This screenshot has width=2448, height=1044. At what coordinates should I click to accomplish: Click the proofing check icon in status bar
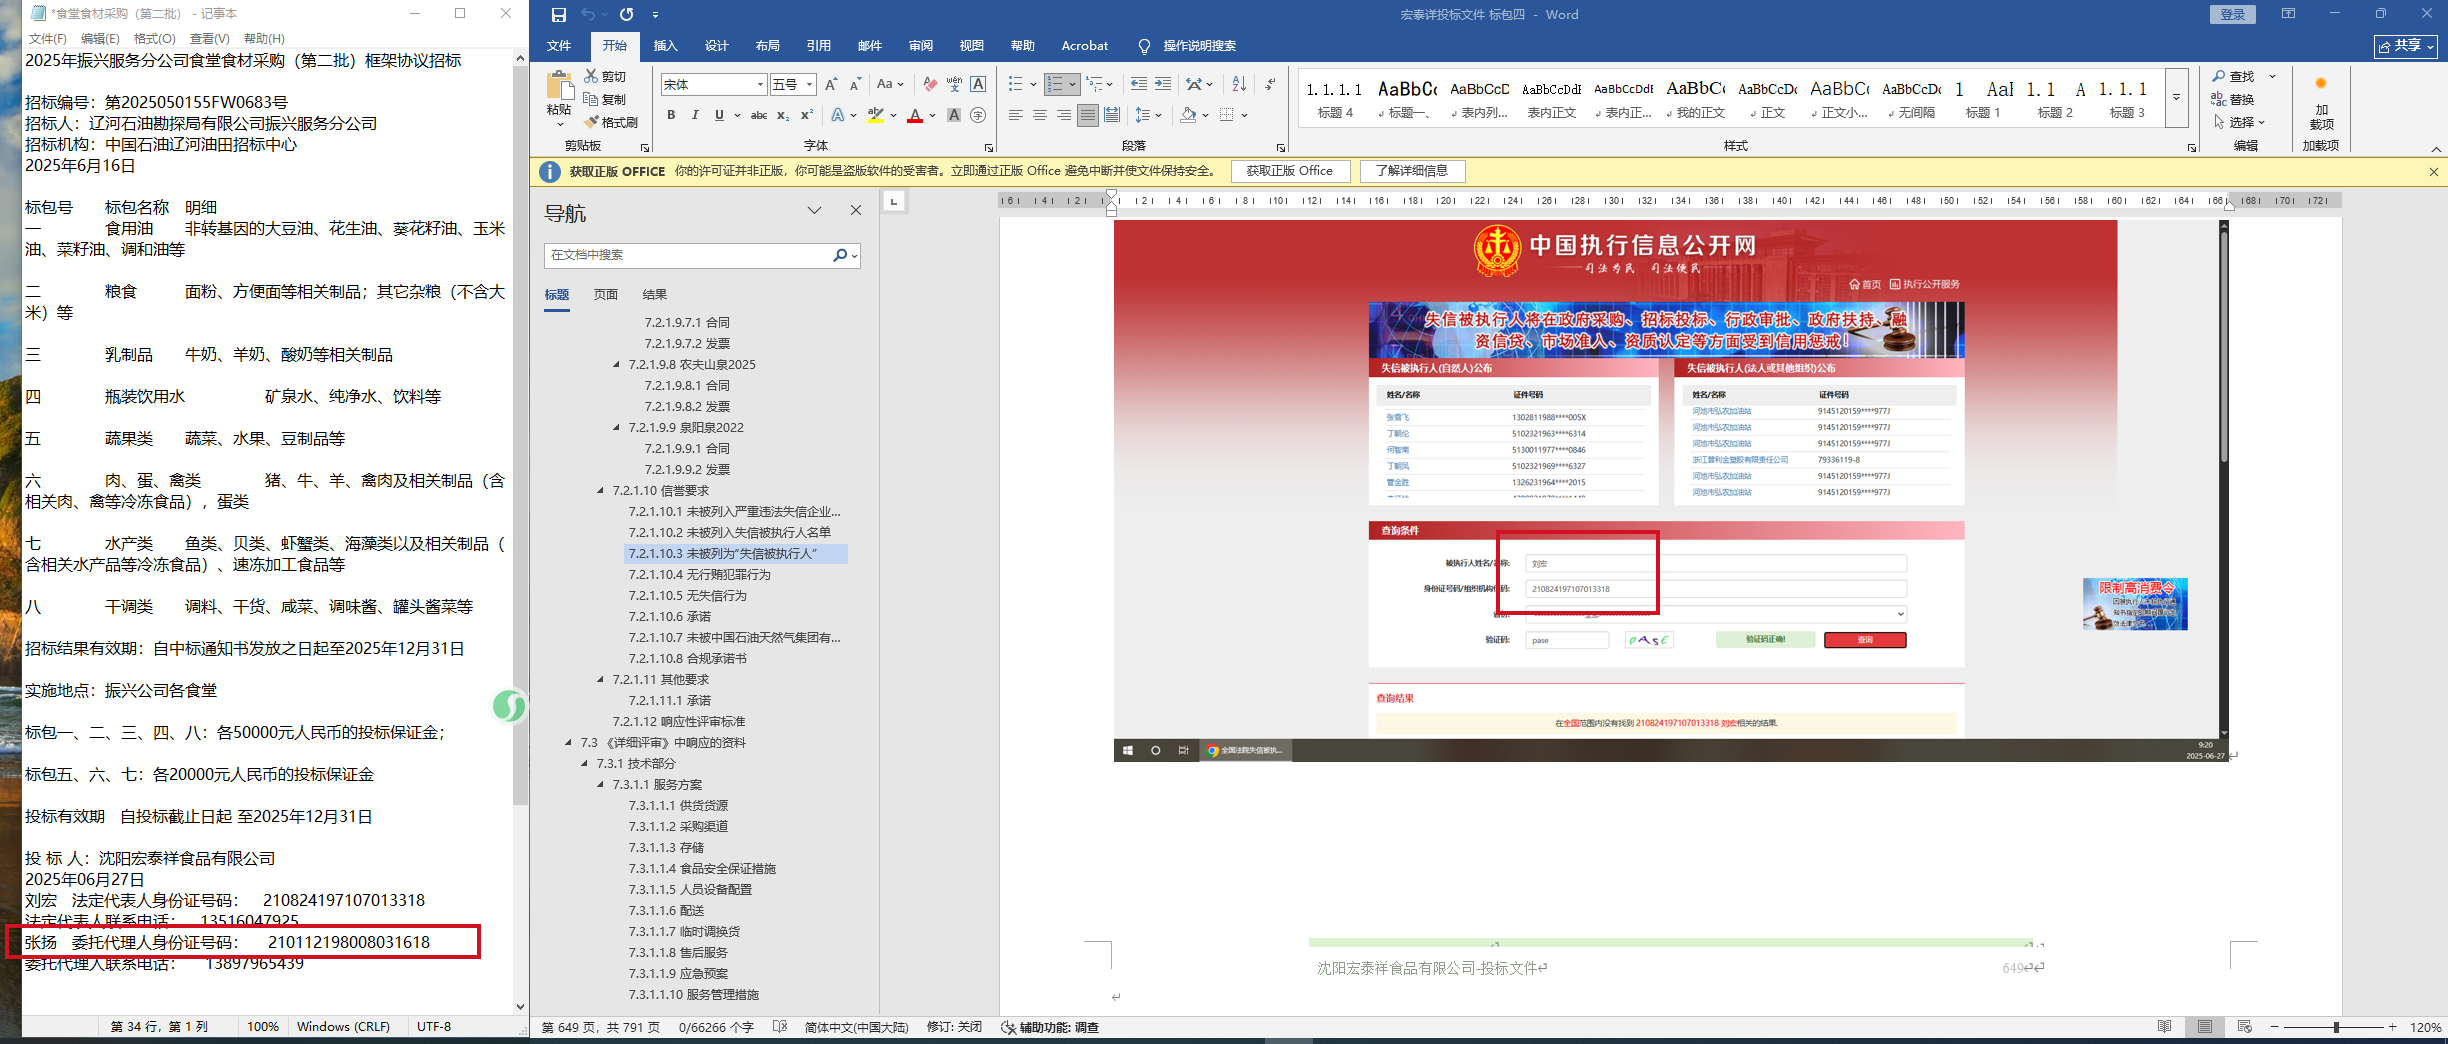[x=780, y=1027]
